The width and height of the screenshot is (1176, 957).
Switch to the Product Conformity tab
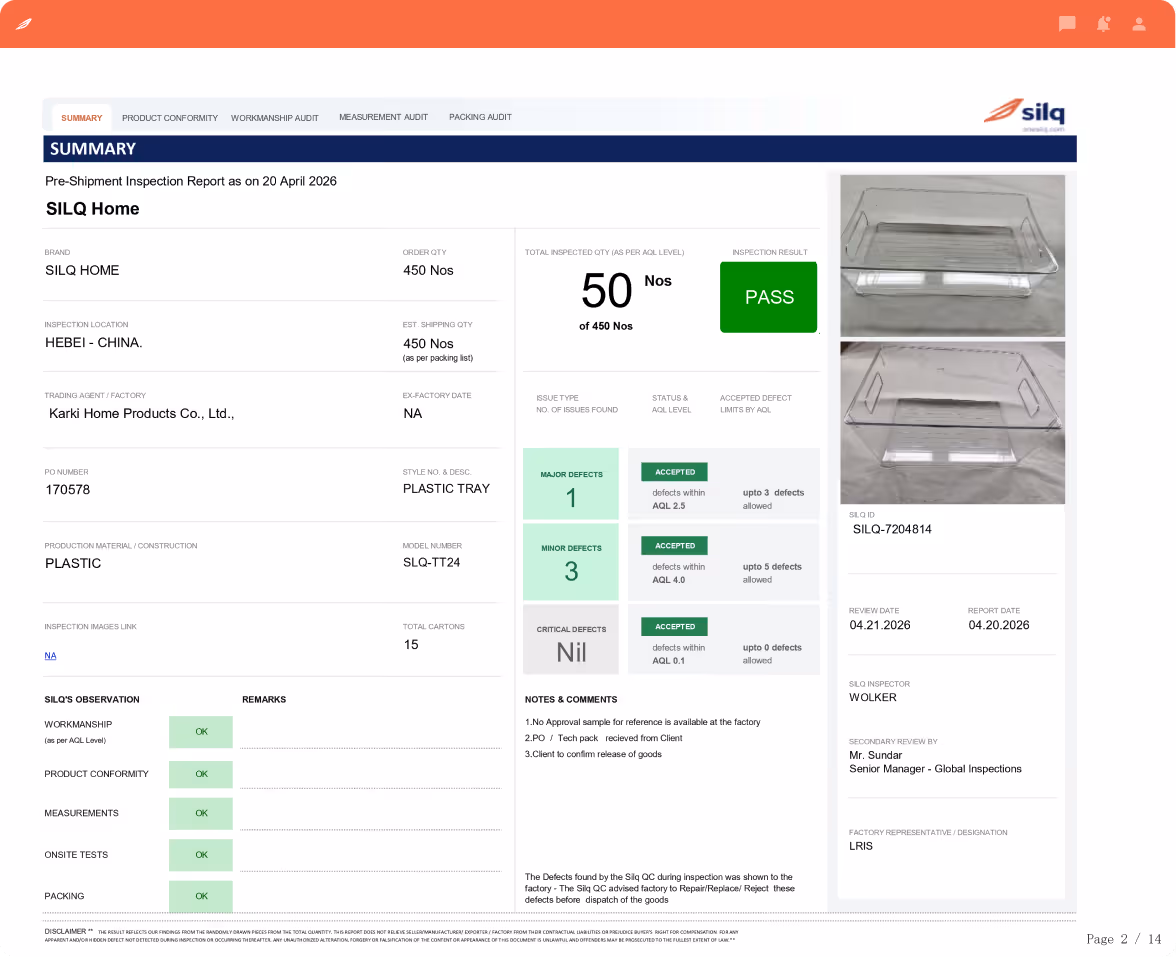click(x=170, y=118)
